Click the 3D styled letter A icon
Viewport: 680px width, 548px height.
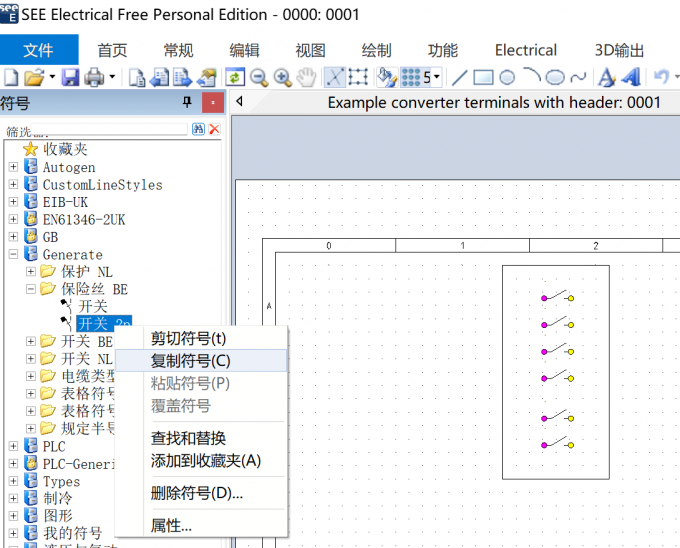pos(631,78)
